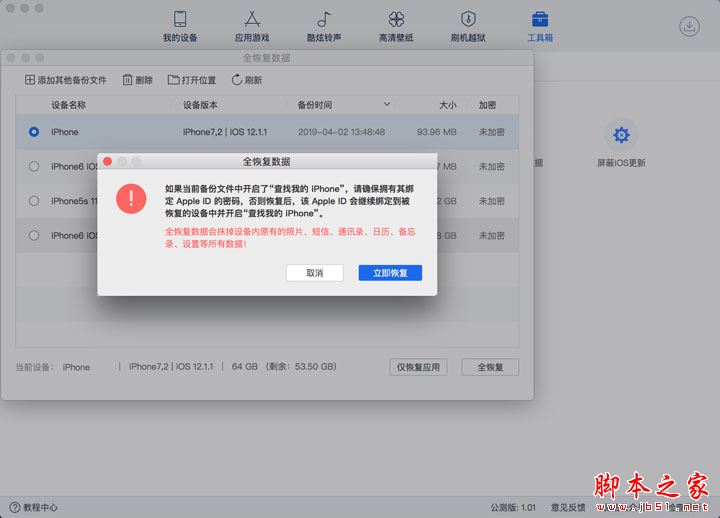Viewport: 720px width, 518px height.
Task: Open the 我的设备 device section
Action: pos(180,26)
